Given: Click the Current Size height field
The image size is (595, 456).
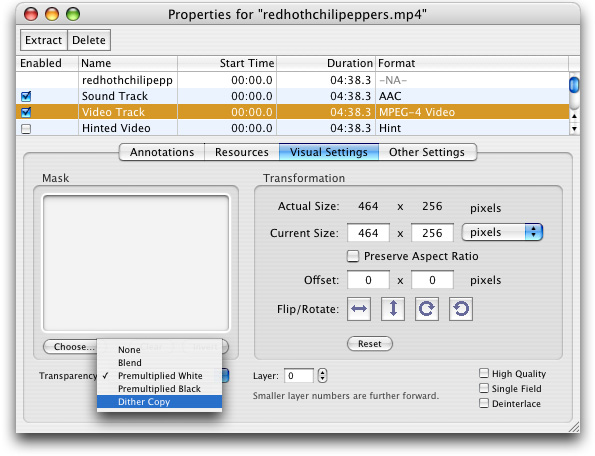Looking at the screenshot, I should 432,233.
